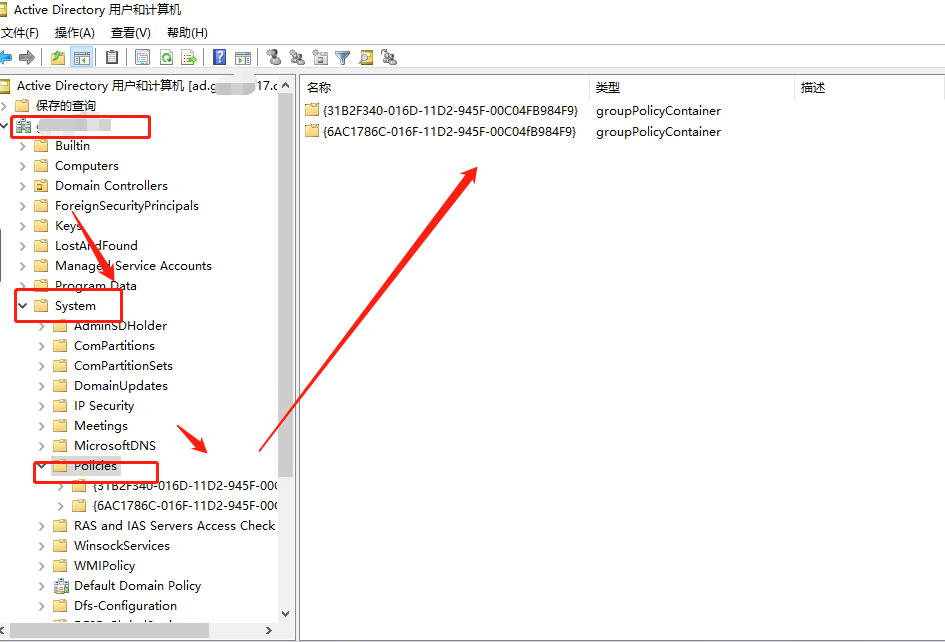
Task: Open Properties via the toolbar icon
Action: 142,58
